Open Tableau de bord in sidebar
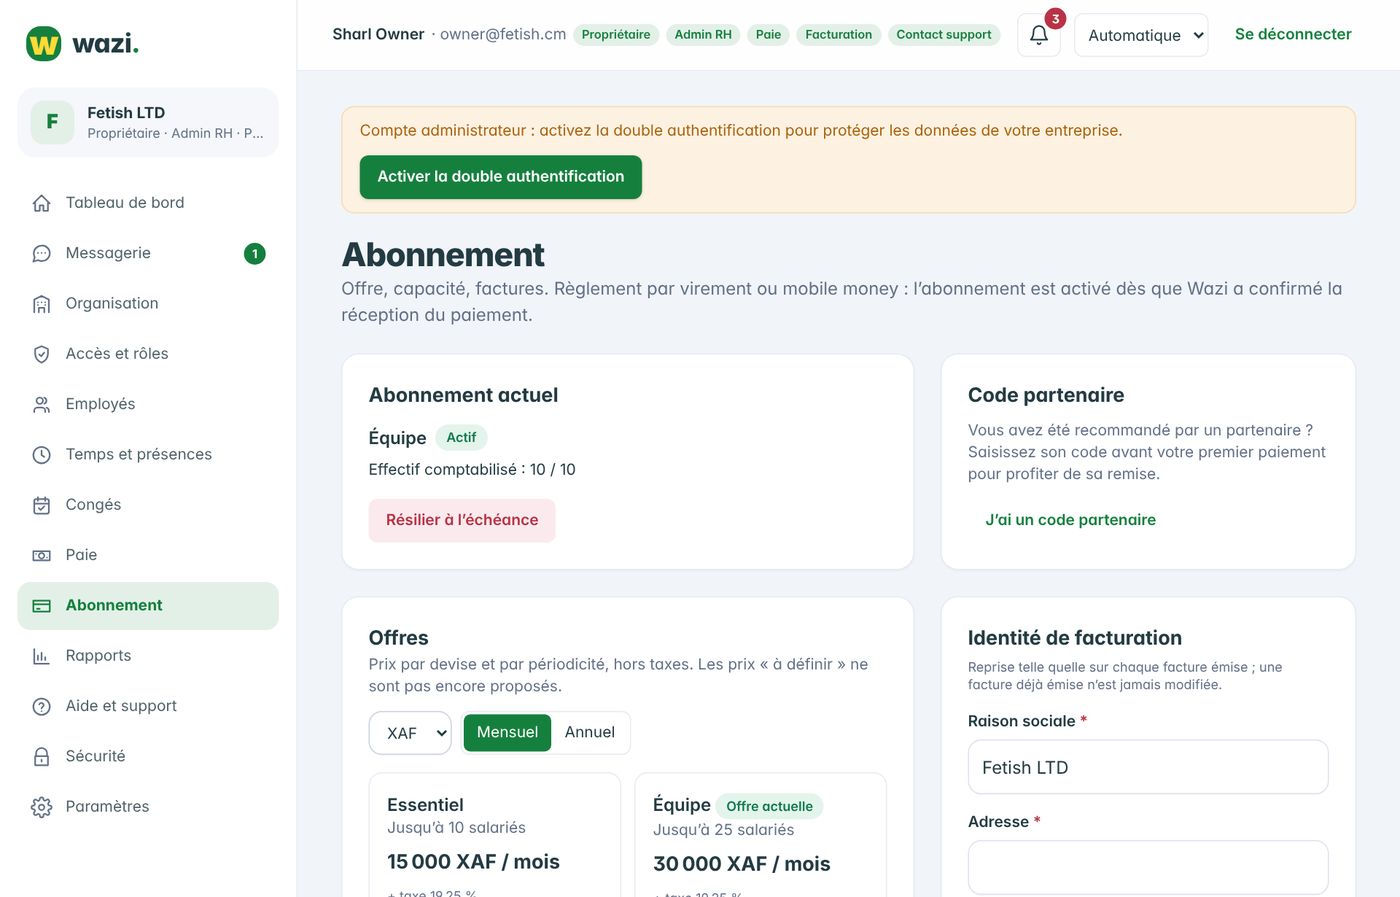This screenshot has height=897, width=1400. pyautogui.click(x=148, y=203)
